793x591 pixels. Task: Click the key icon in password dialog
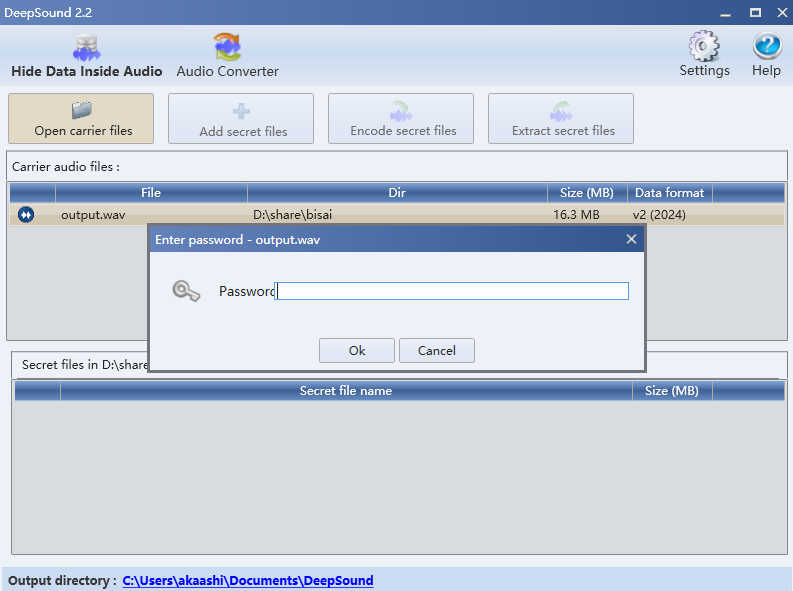186,291
